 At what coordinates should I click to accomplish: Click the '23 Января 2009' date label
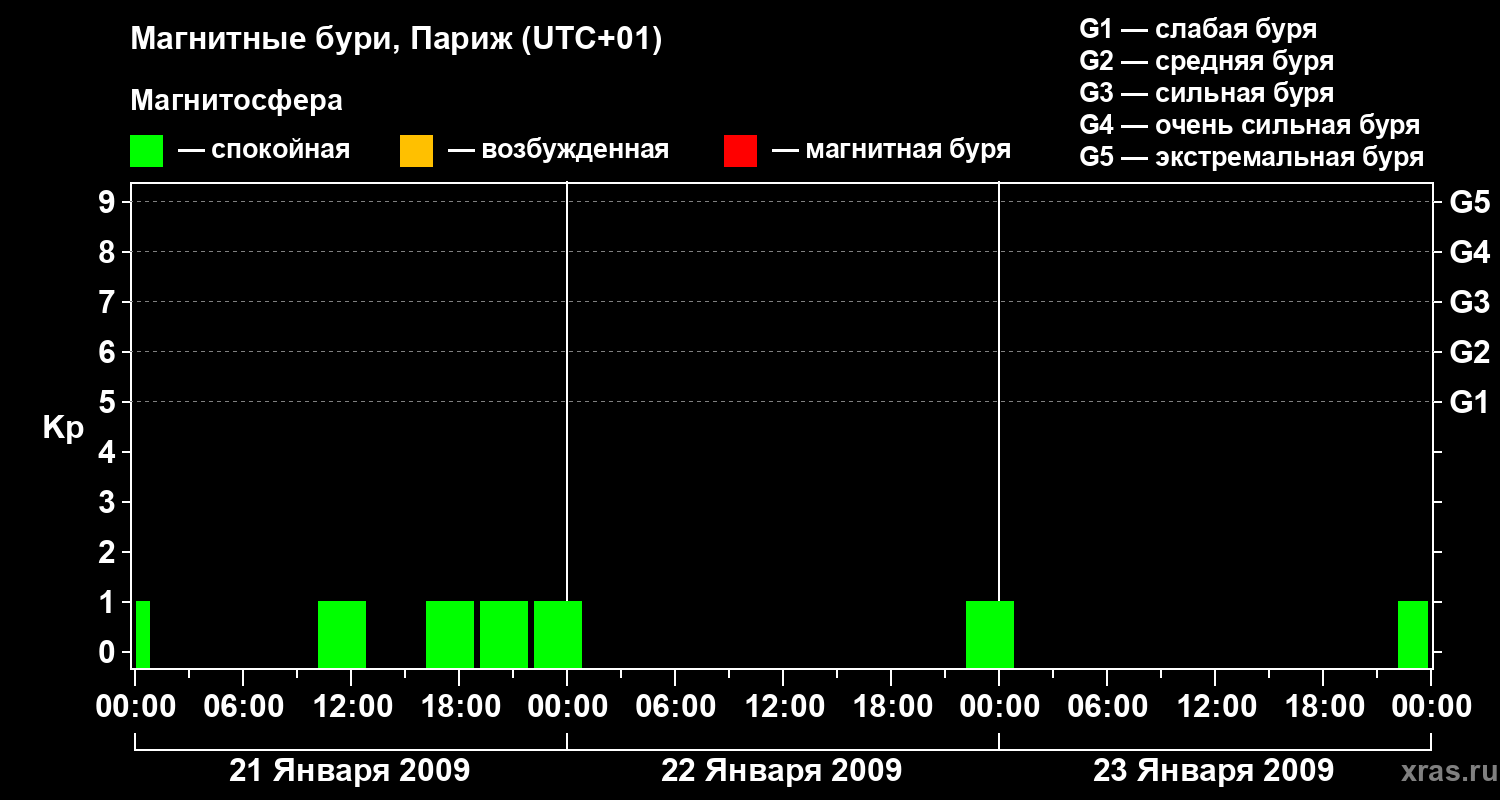point(1214,770)
